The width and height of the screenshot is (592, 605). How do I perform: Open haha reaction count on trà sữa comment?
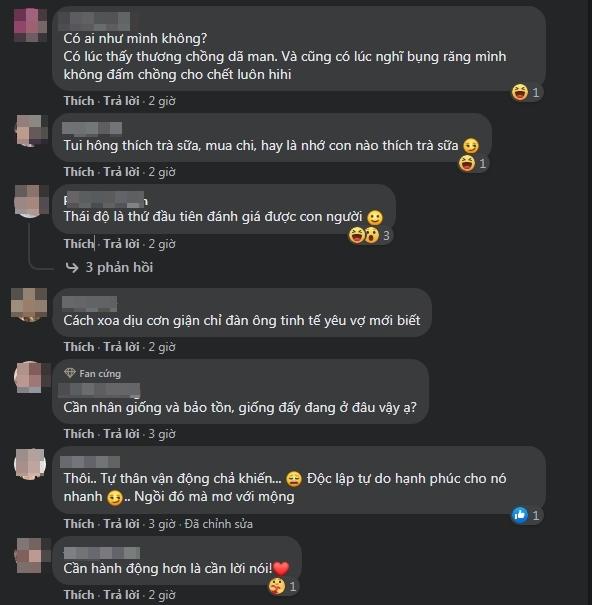click(482, 164)
